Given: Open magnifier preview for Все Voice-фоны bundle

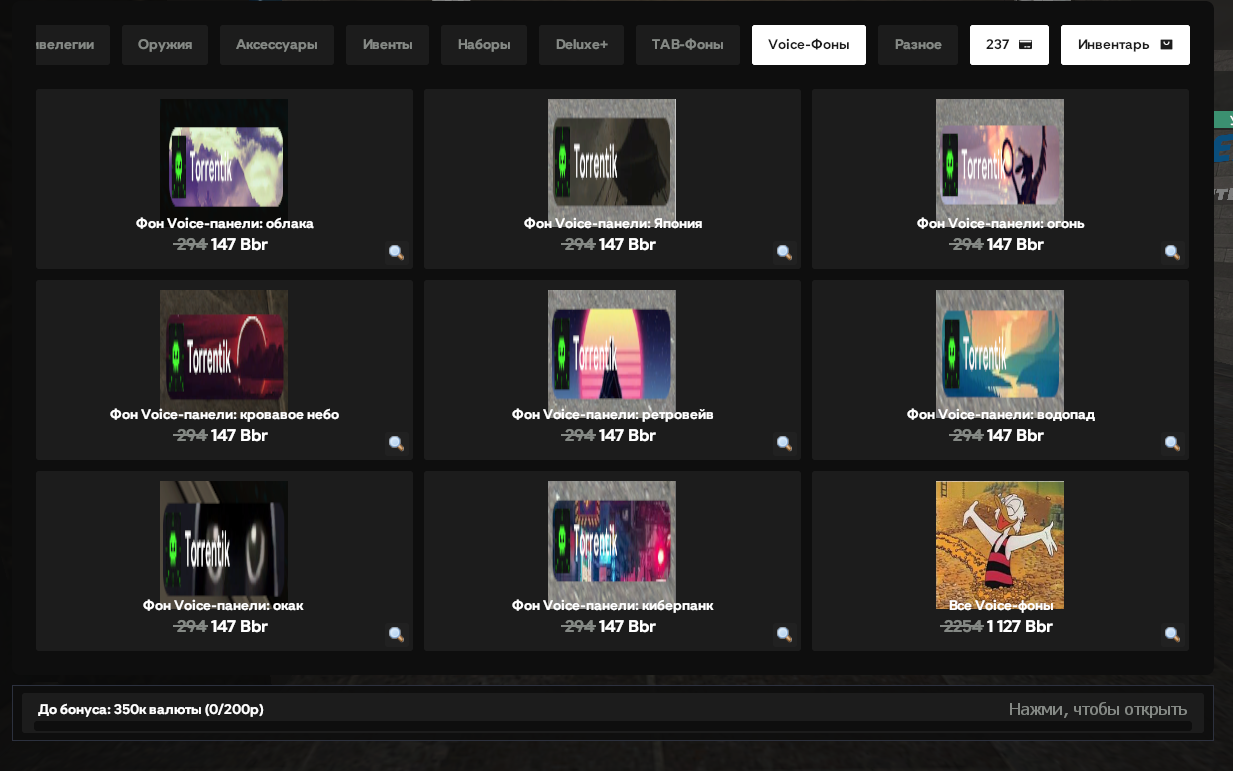Looking at the screenshot, I should coord(1172,634).
